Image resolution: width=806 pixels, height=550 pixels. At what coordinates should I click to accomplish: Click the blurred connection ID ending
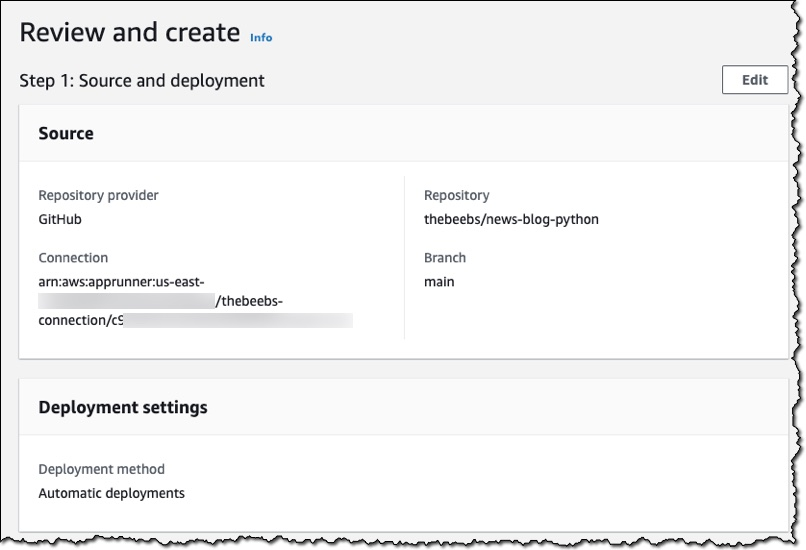(x=240, y=320)
